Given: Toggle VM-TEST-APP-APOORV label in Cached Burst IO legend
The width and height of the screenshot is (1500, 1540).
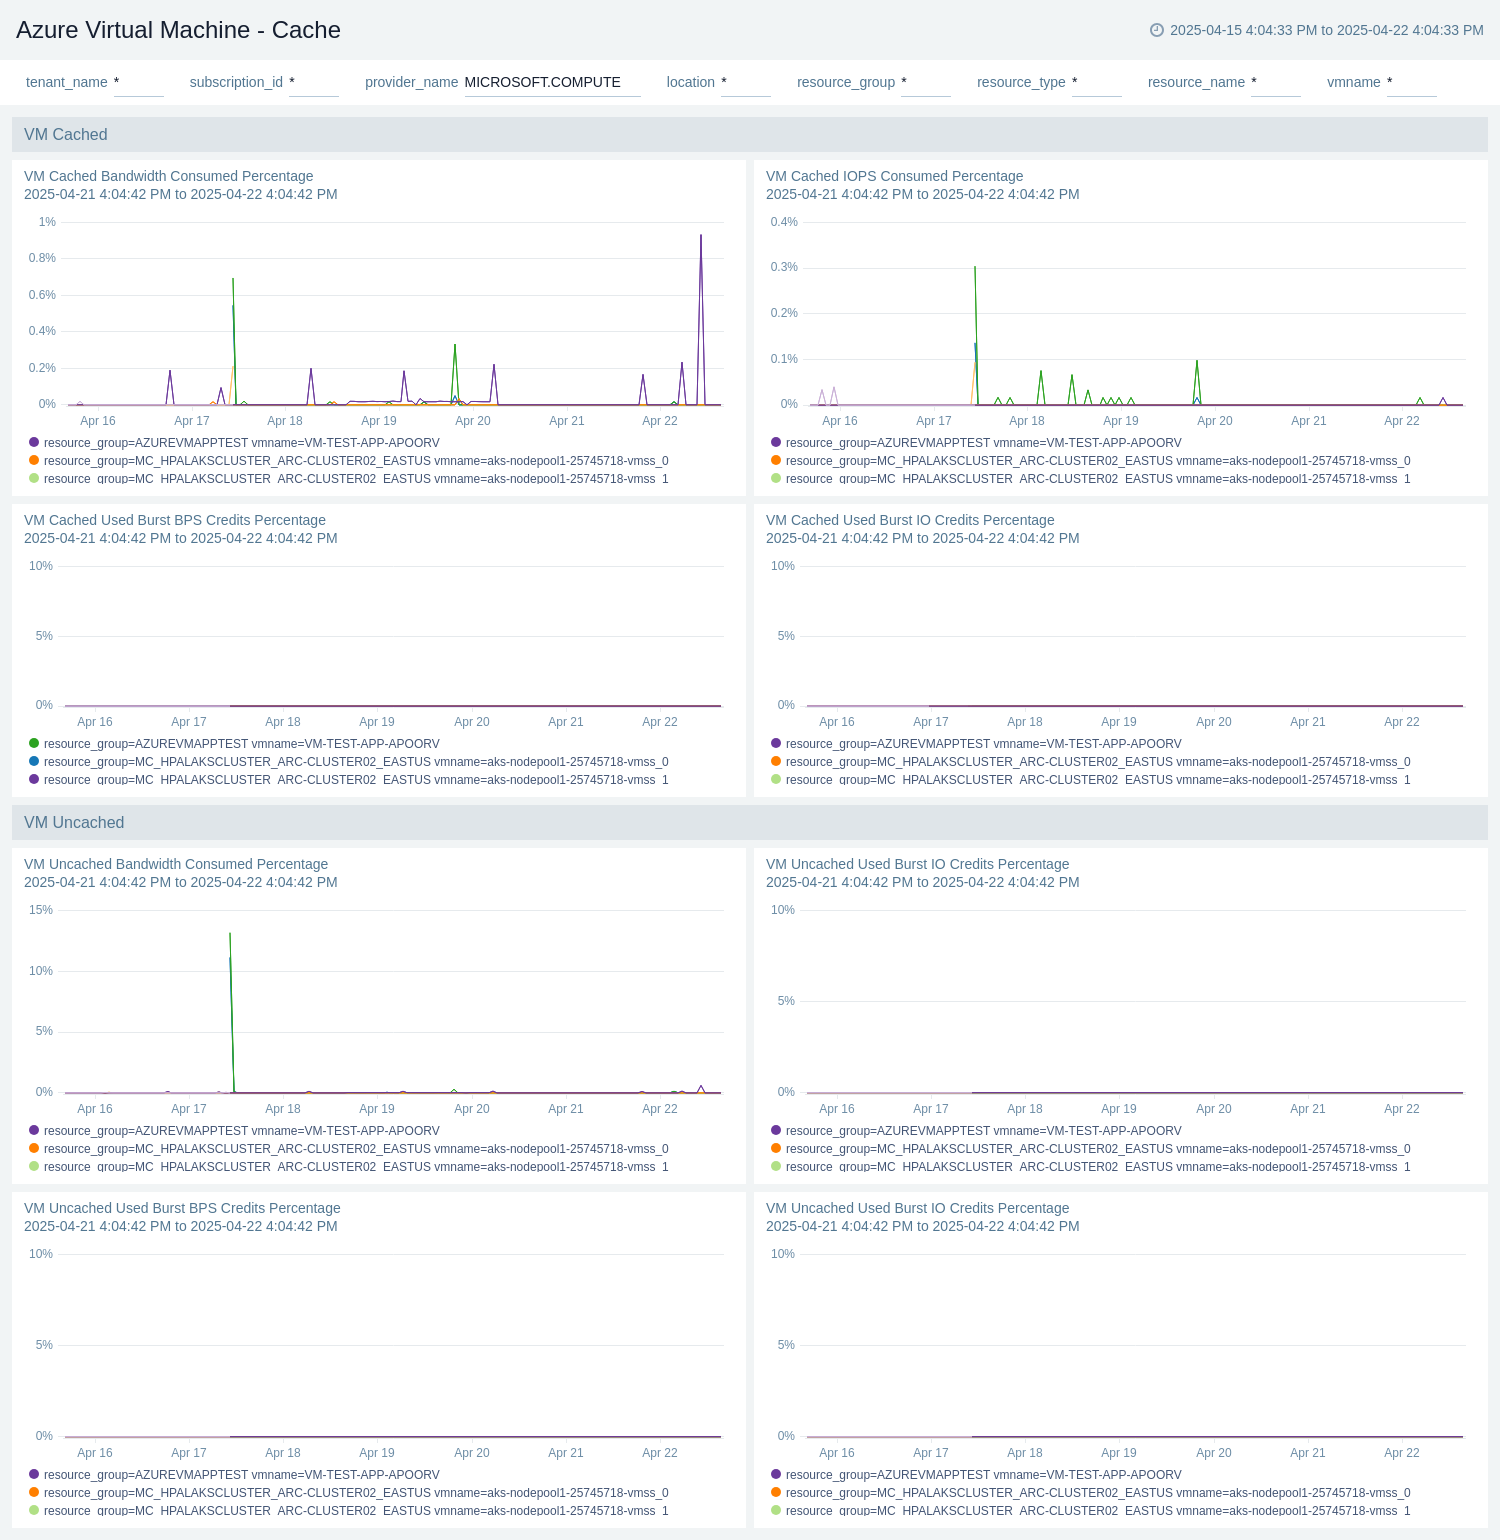Looking at the screenshot, I should coord(984,744).
